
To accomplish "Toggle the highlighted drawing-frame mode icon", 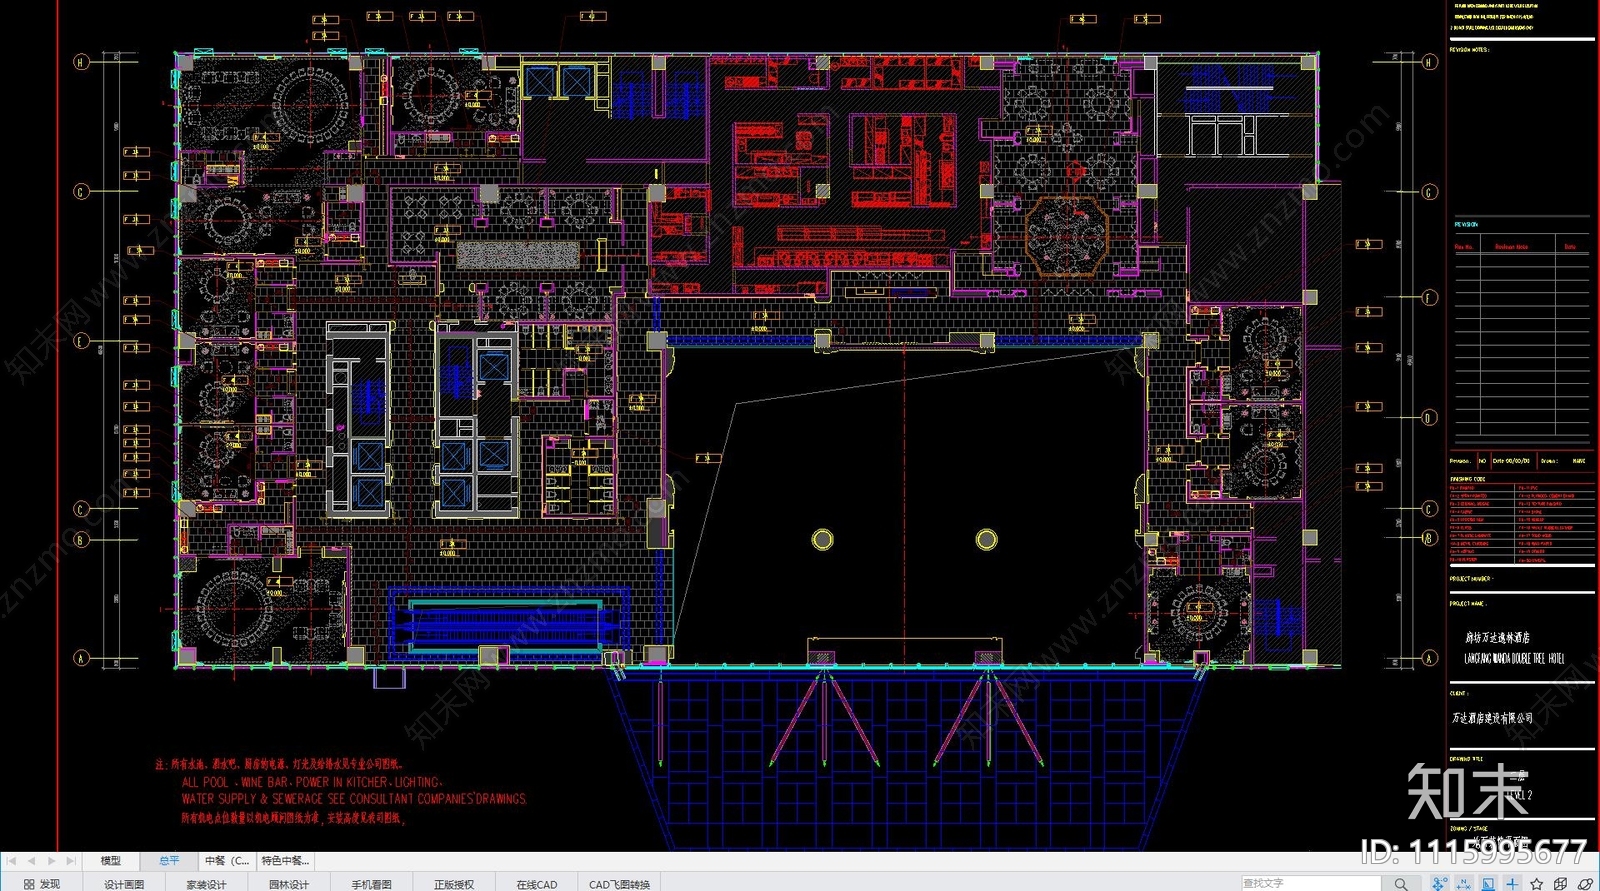I will 1488,883.
